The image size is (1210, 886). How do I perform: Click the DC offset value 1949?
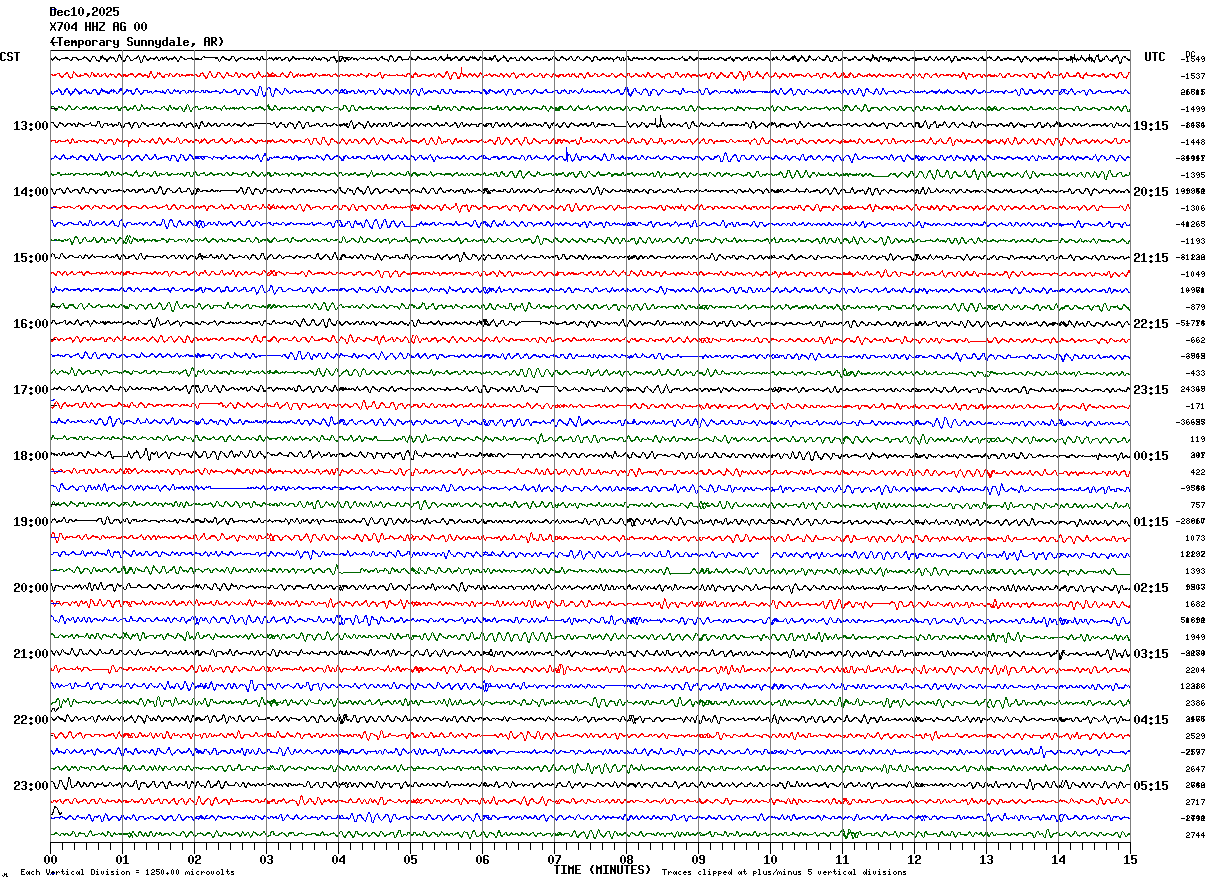1195,637
